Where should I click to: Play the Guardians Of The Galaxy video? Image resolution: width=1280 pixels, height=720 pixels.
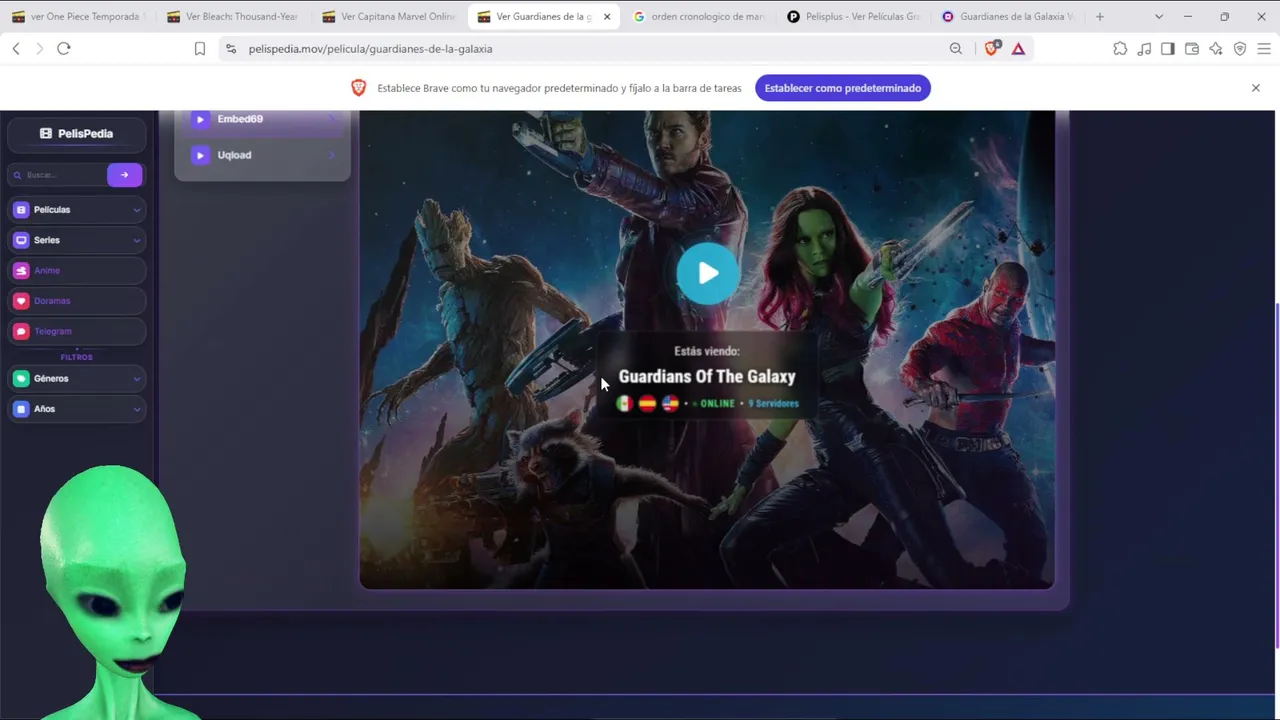pos(707,273)
